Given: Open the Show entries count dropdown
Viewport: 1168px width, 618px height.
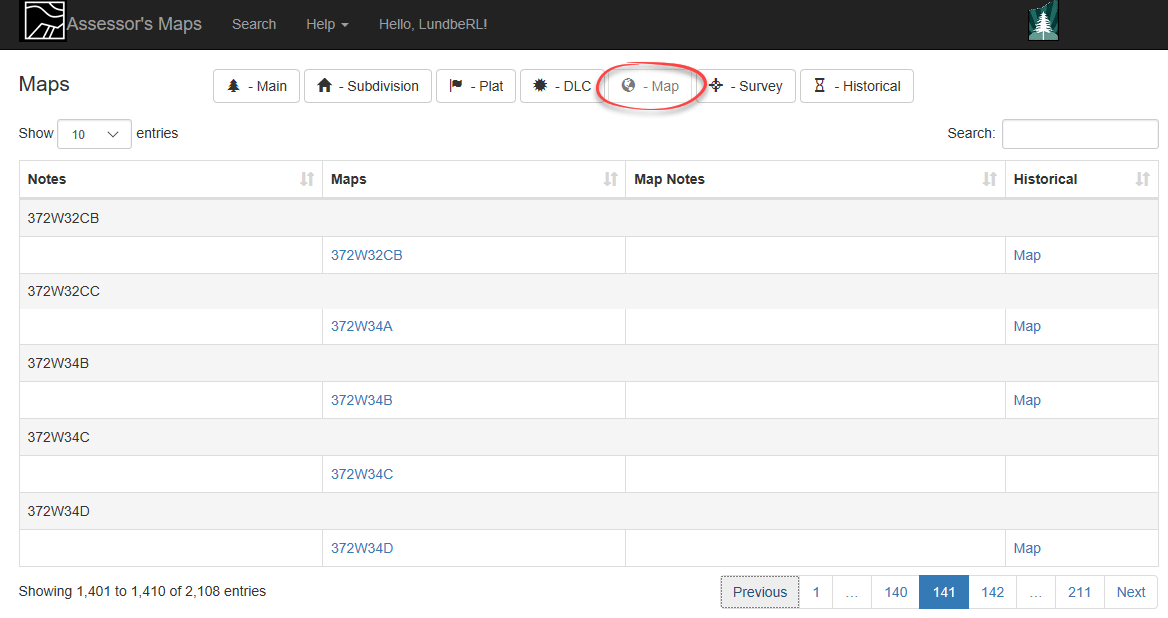Looking at the screenshot, I should point(95,134).
